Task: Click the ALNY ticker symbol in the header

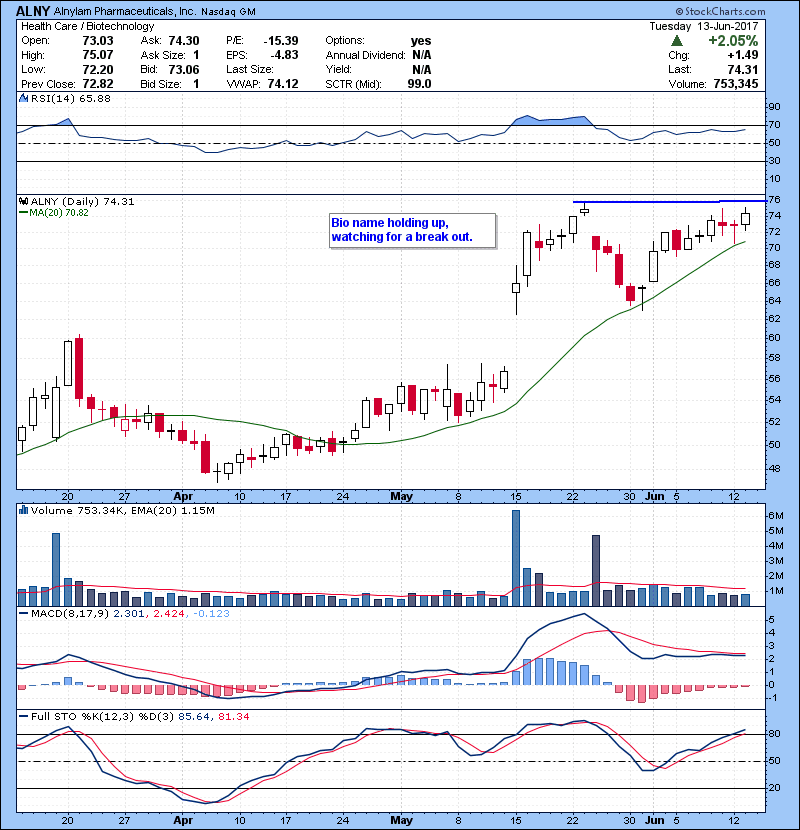Action: 33,11
